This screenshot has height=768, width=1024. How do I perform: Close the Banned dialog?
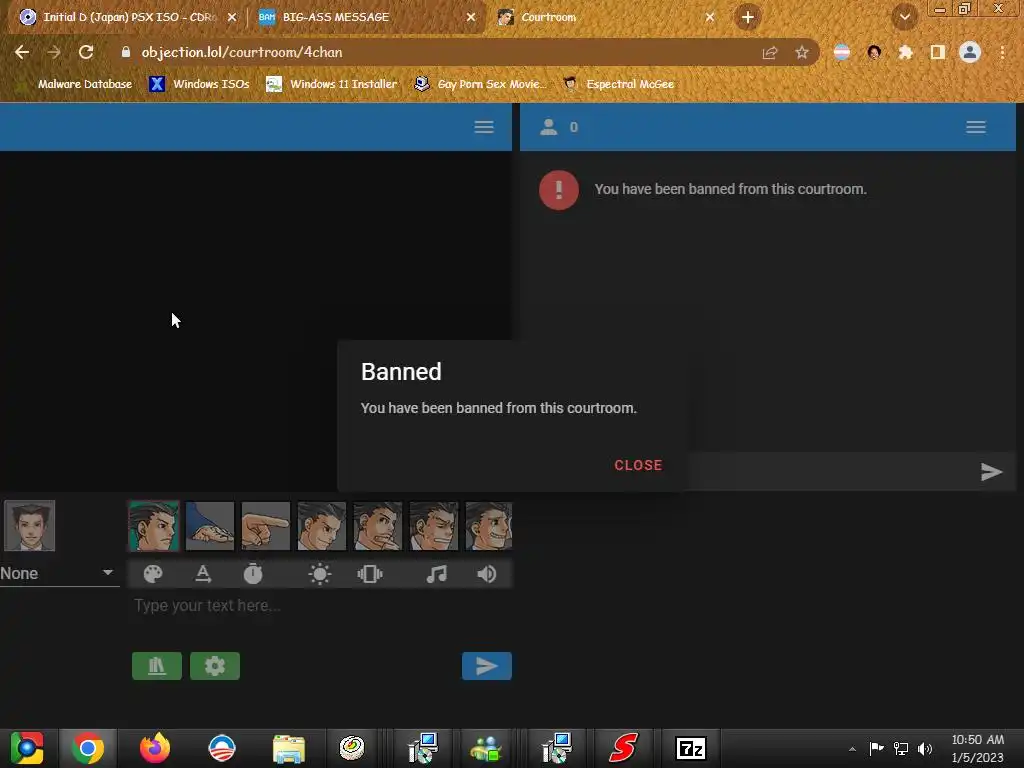pyautogui.click(x=638, y=465)
